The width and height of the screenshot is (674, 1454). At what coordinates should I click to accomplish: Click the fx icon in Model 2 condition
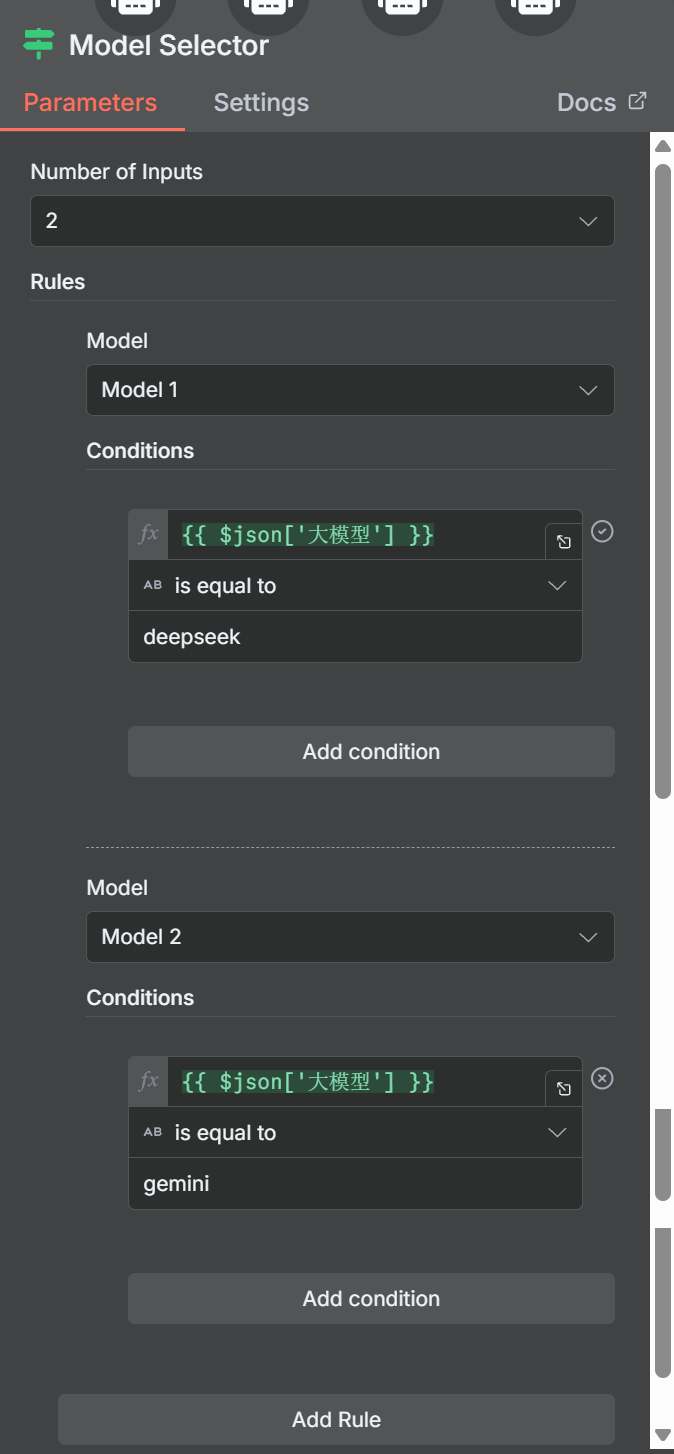click(149, 1081)
